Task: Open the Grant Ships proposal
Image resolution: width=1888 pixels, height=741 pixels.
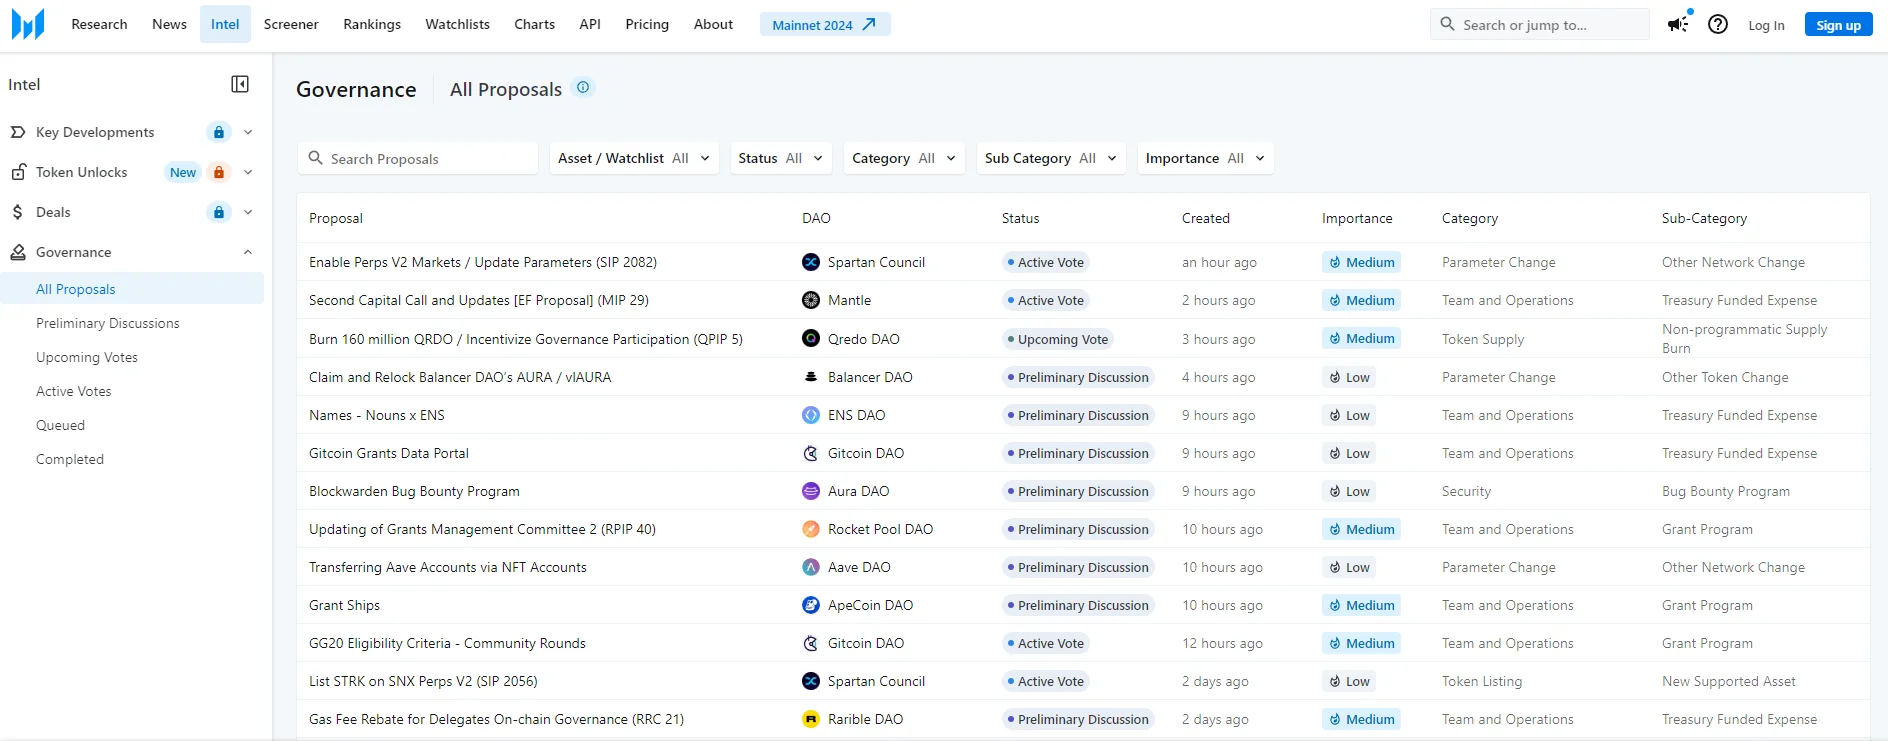Action: [344, 605]
